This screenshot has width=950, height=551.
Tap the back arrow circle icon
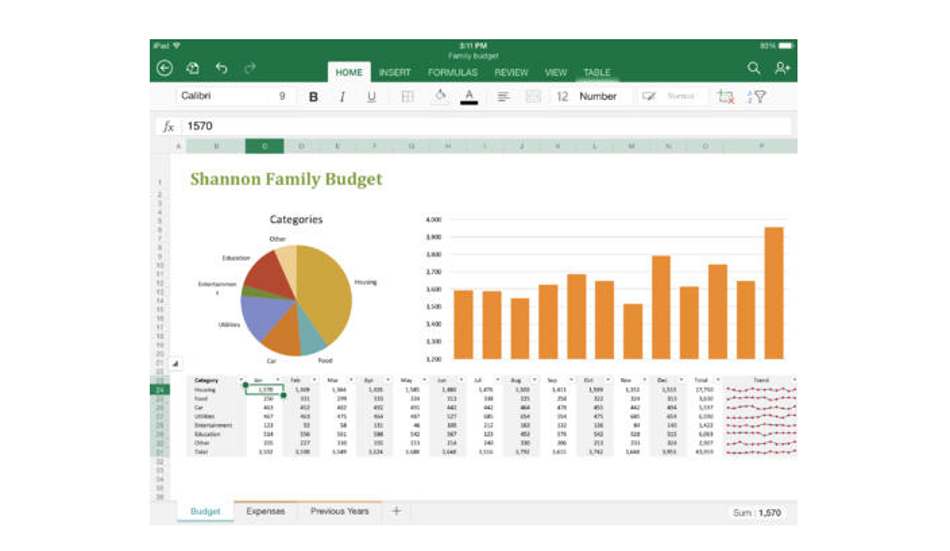(165, 68)
